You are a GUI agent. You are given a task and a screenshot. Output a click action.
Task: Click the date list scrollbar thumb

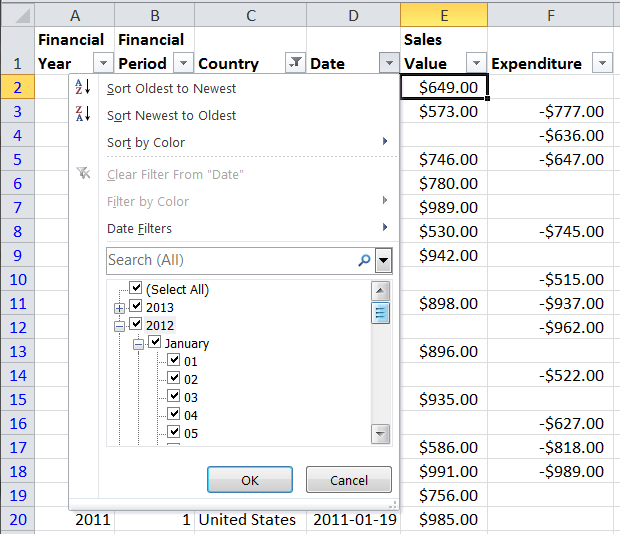[380, 313]
